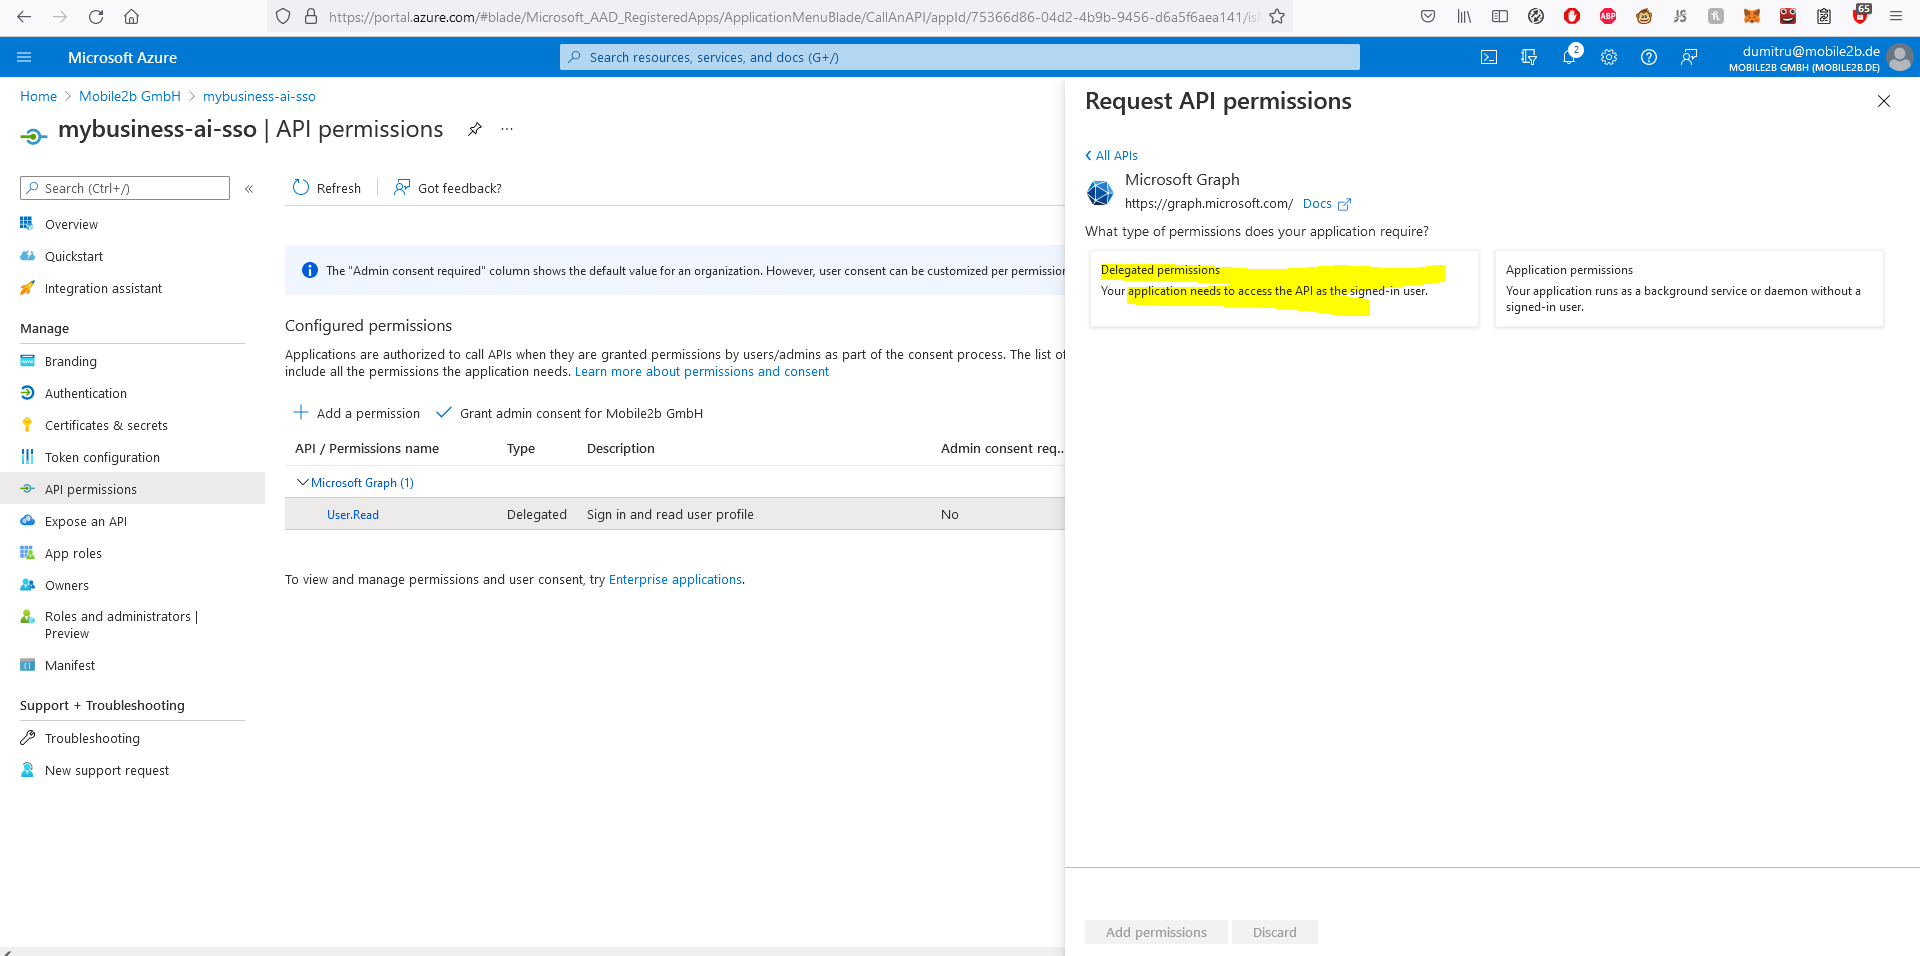Open Azure notifications bell showing 2 alerts
The height and width of the screenshot is (956, 1920).
pyautogui.click(x=1569, y=57)
